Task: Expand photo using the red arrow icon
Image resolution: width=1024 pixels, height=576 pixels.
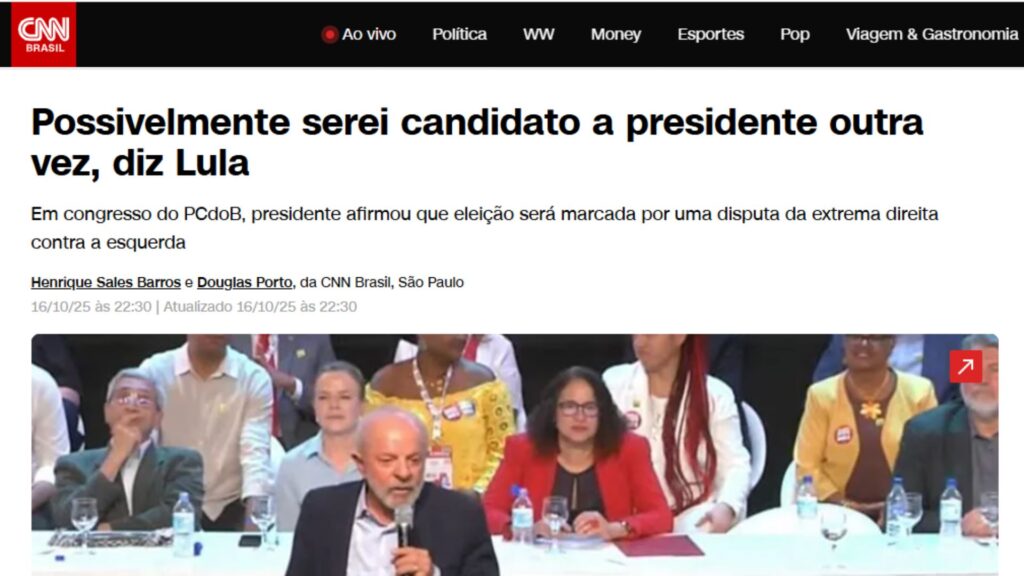Action: click(966, 366)
